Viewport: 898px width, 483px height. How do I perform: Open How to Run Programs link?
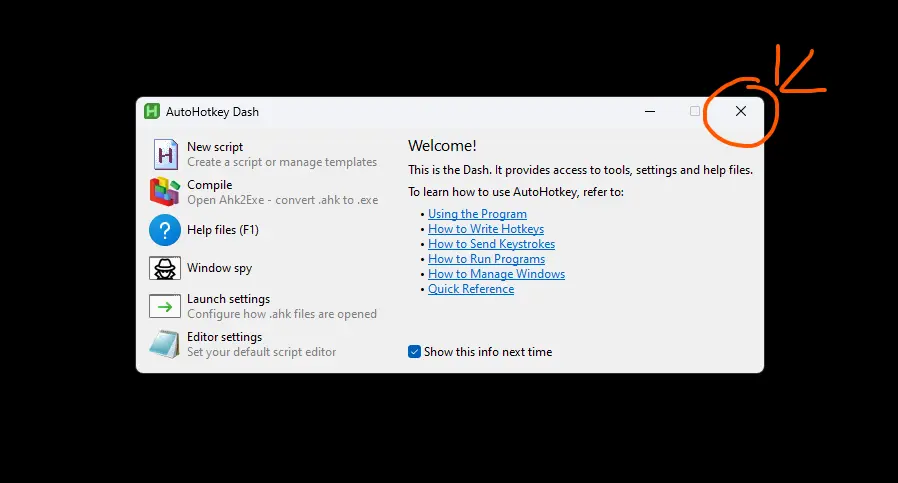click(486, 259)
